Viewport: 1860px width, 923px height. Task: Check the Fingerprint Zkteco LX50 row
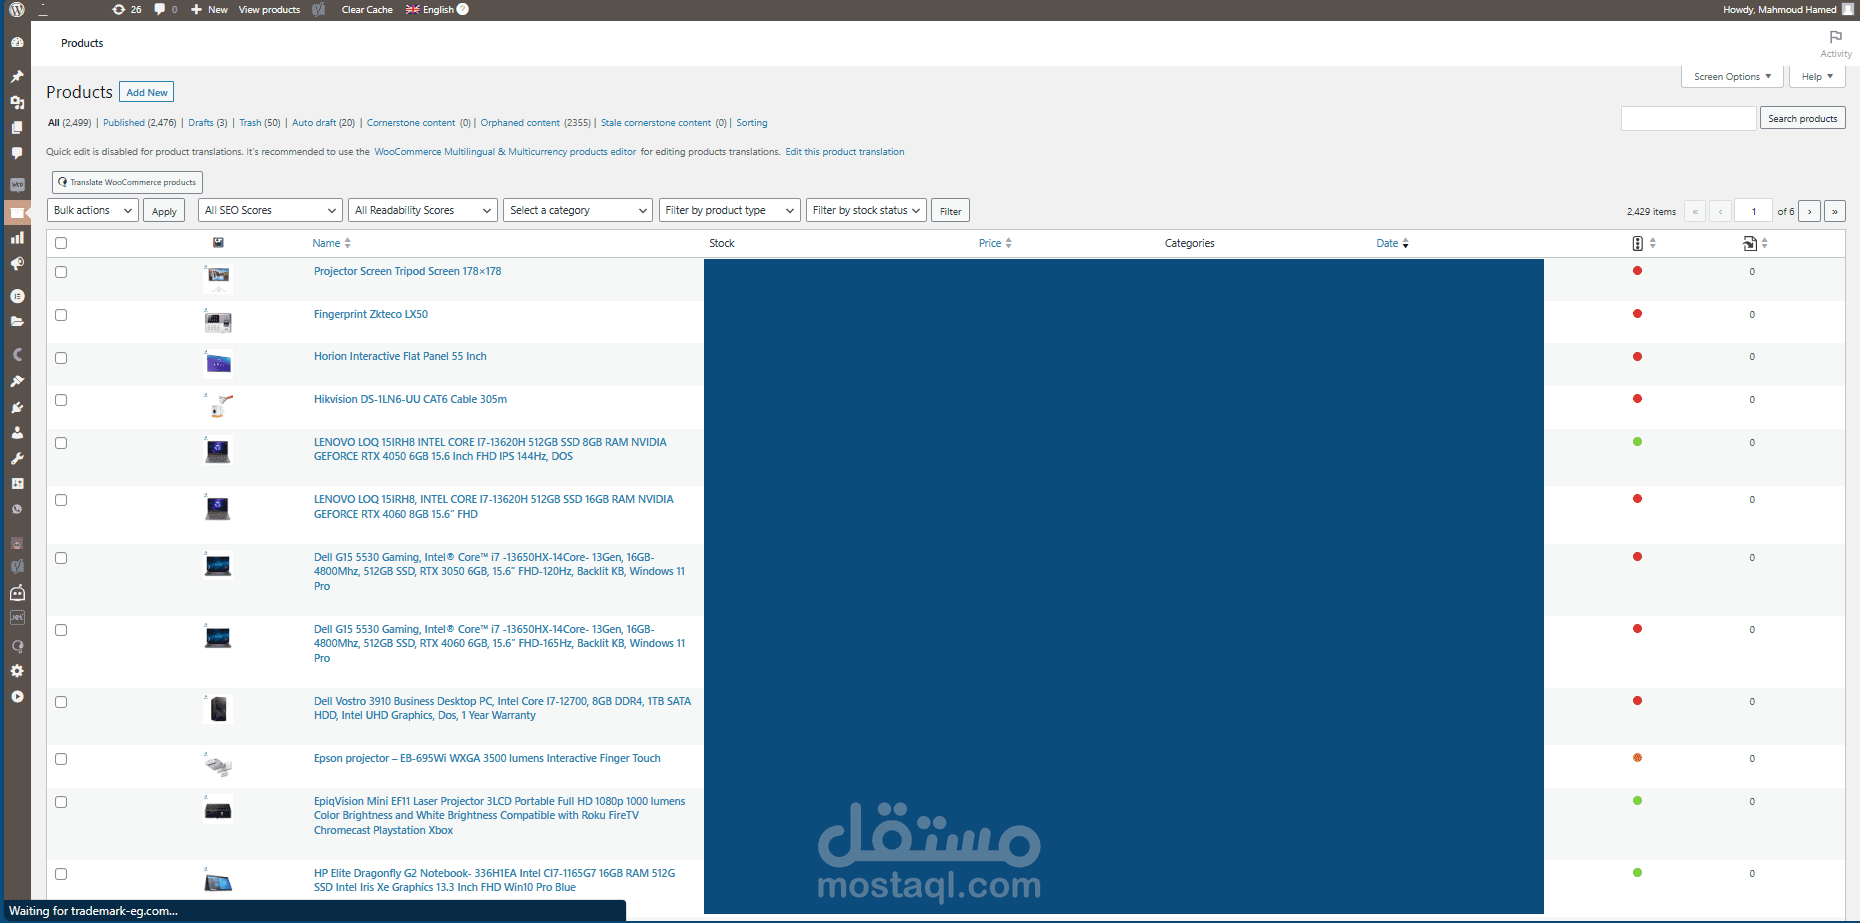coord(61,315)
